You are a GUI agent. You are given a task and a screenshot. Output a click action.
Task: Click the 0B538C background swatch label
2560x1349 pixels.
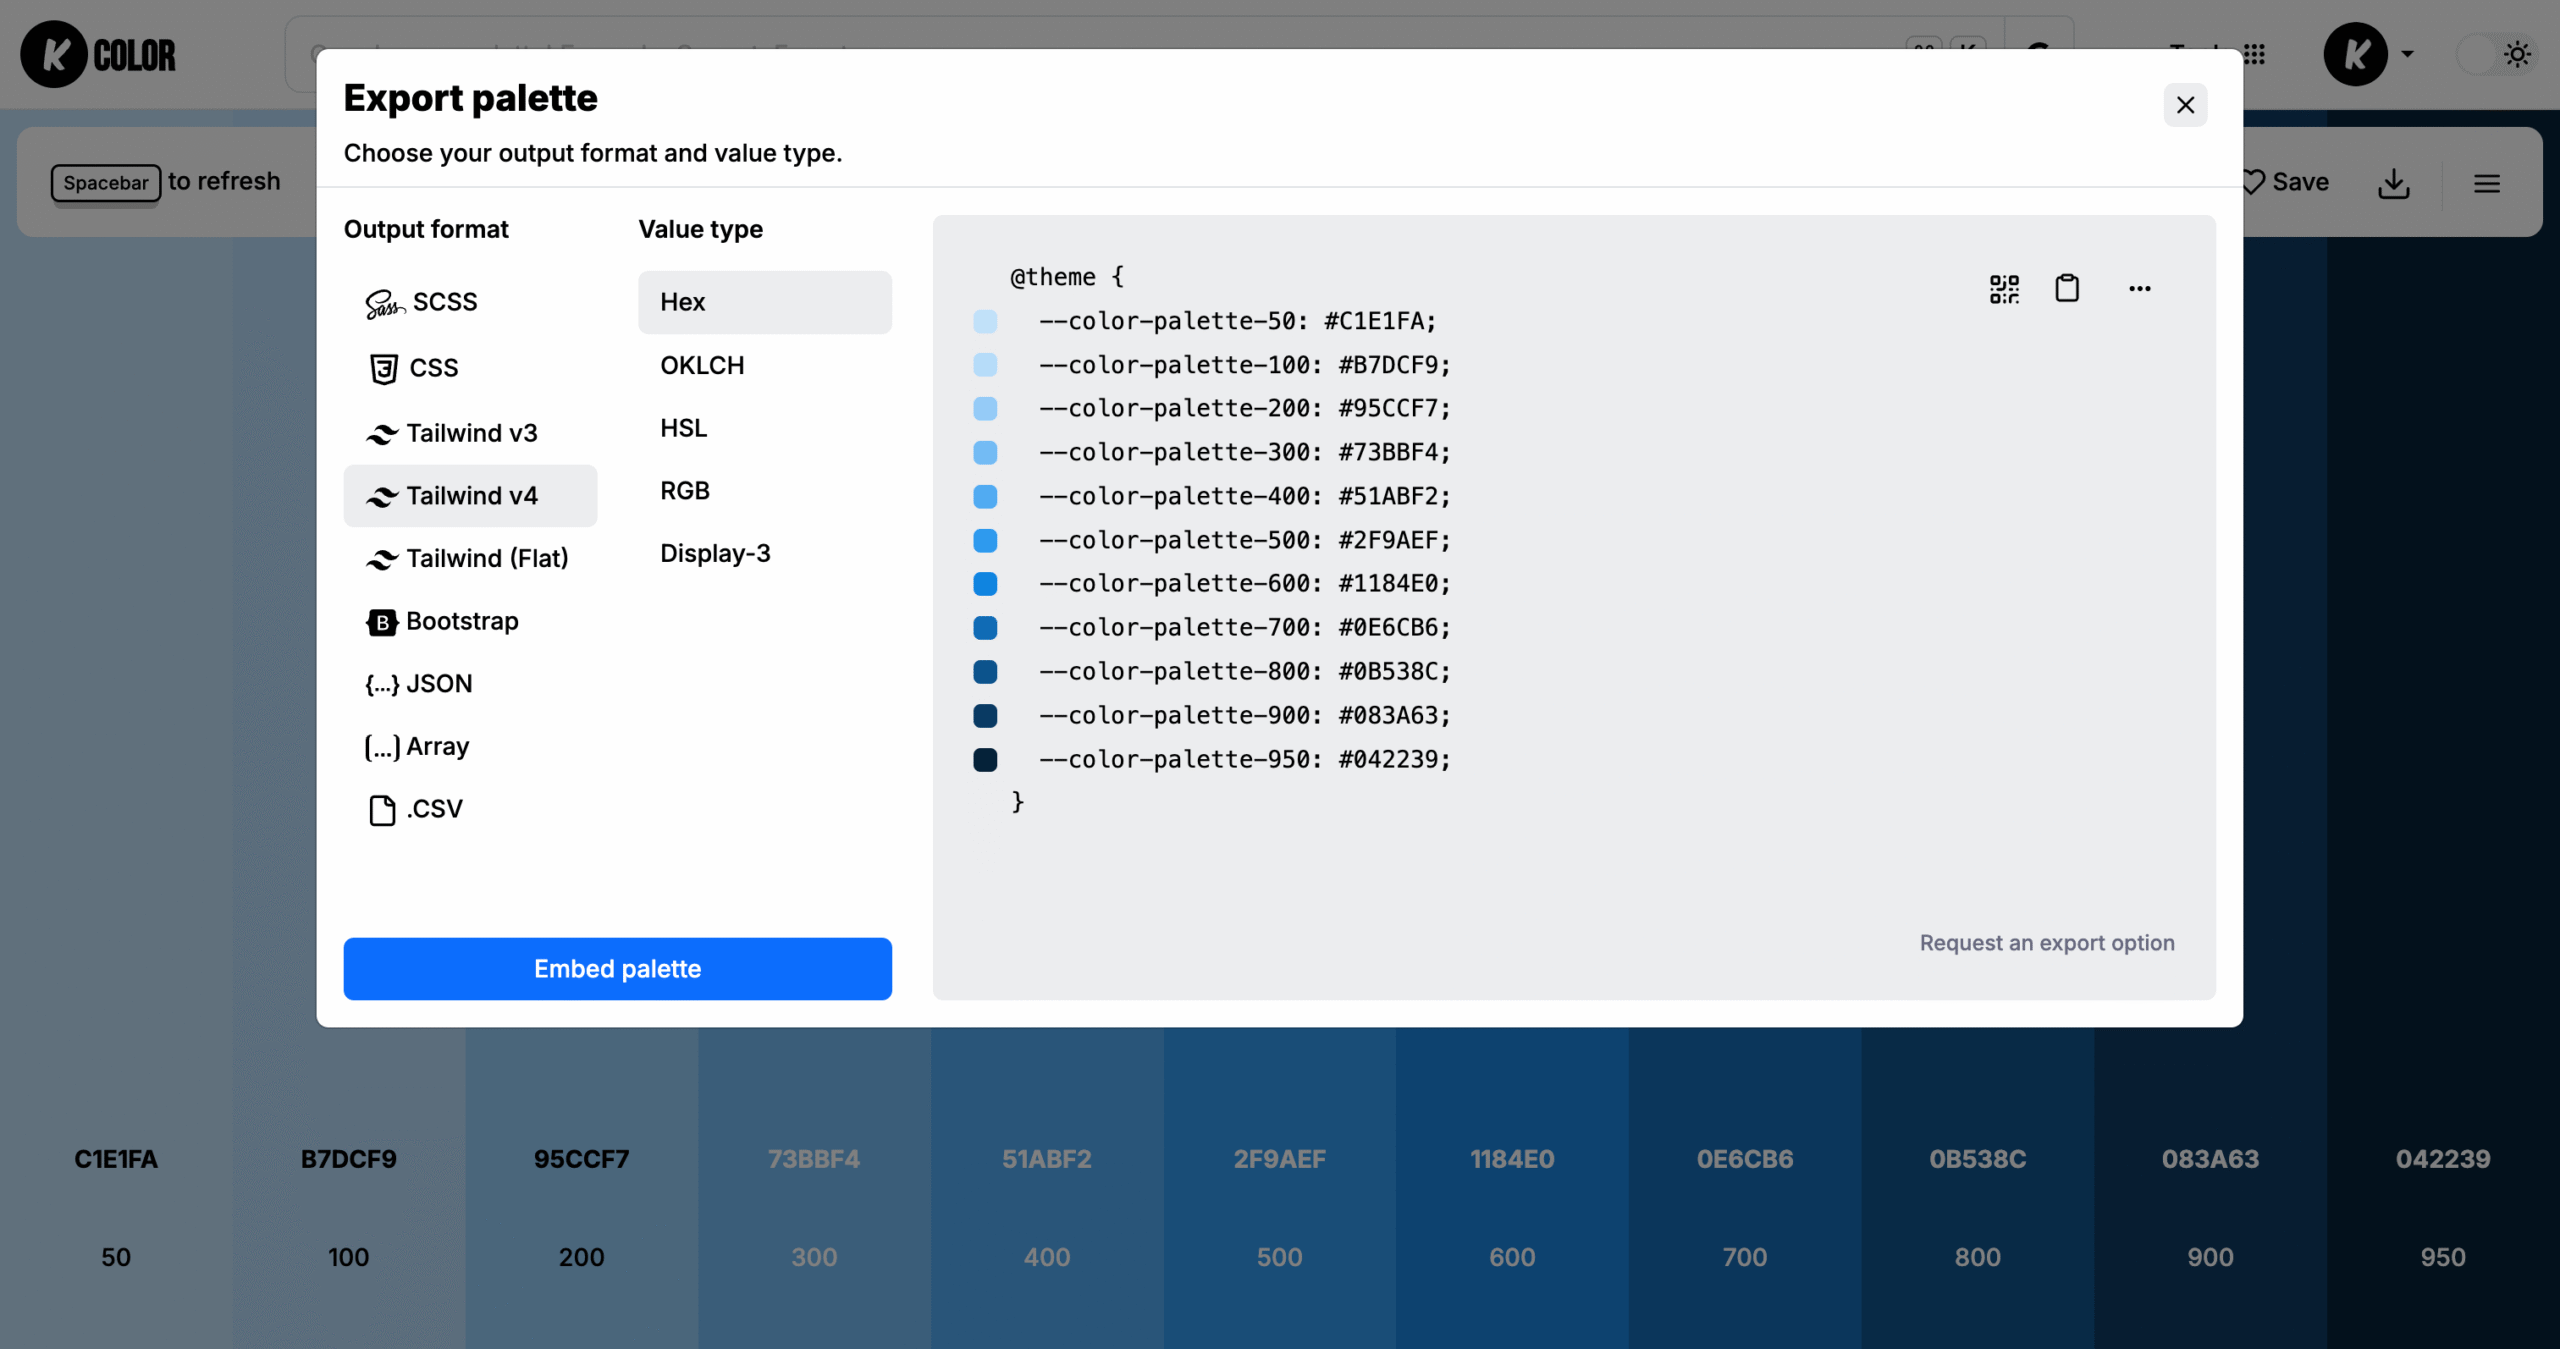[1978, 1159]
